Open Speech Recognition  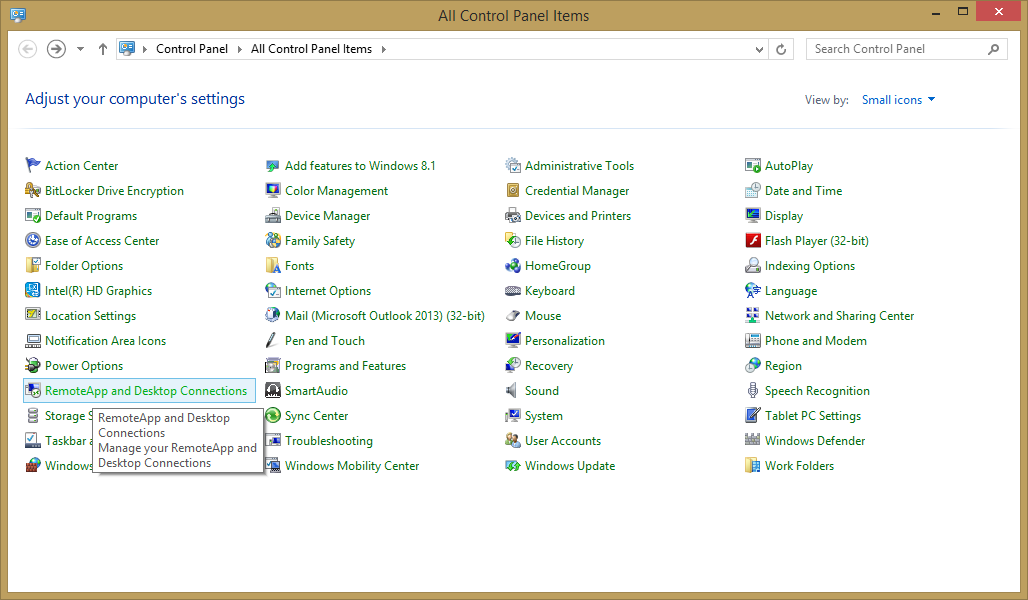point(815,390)
